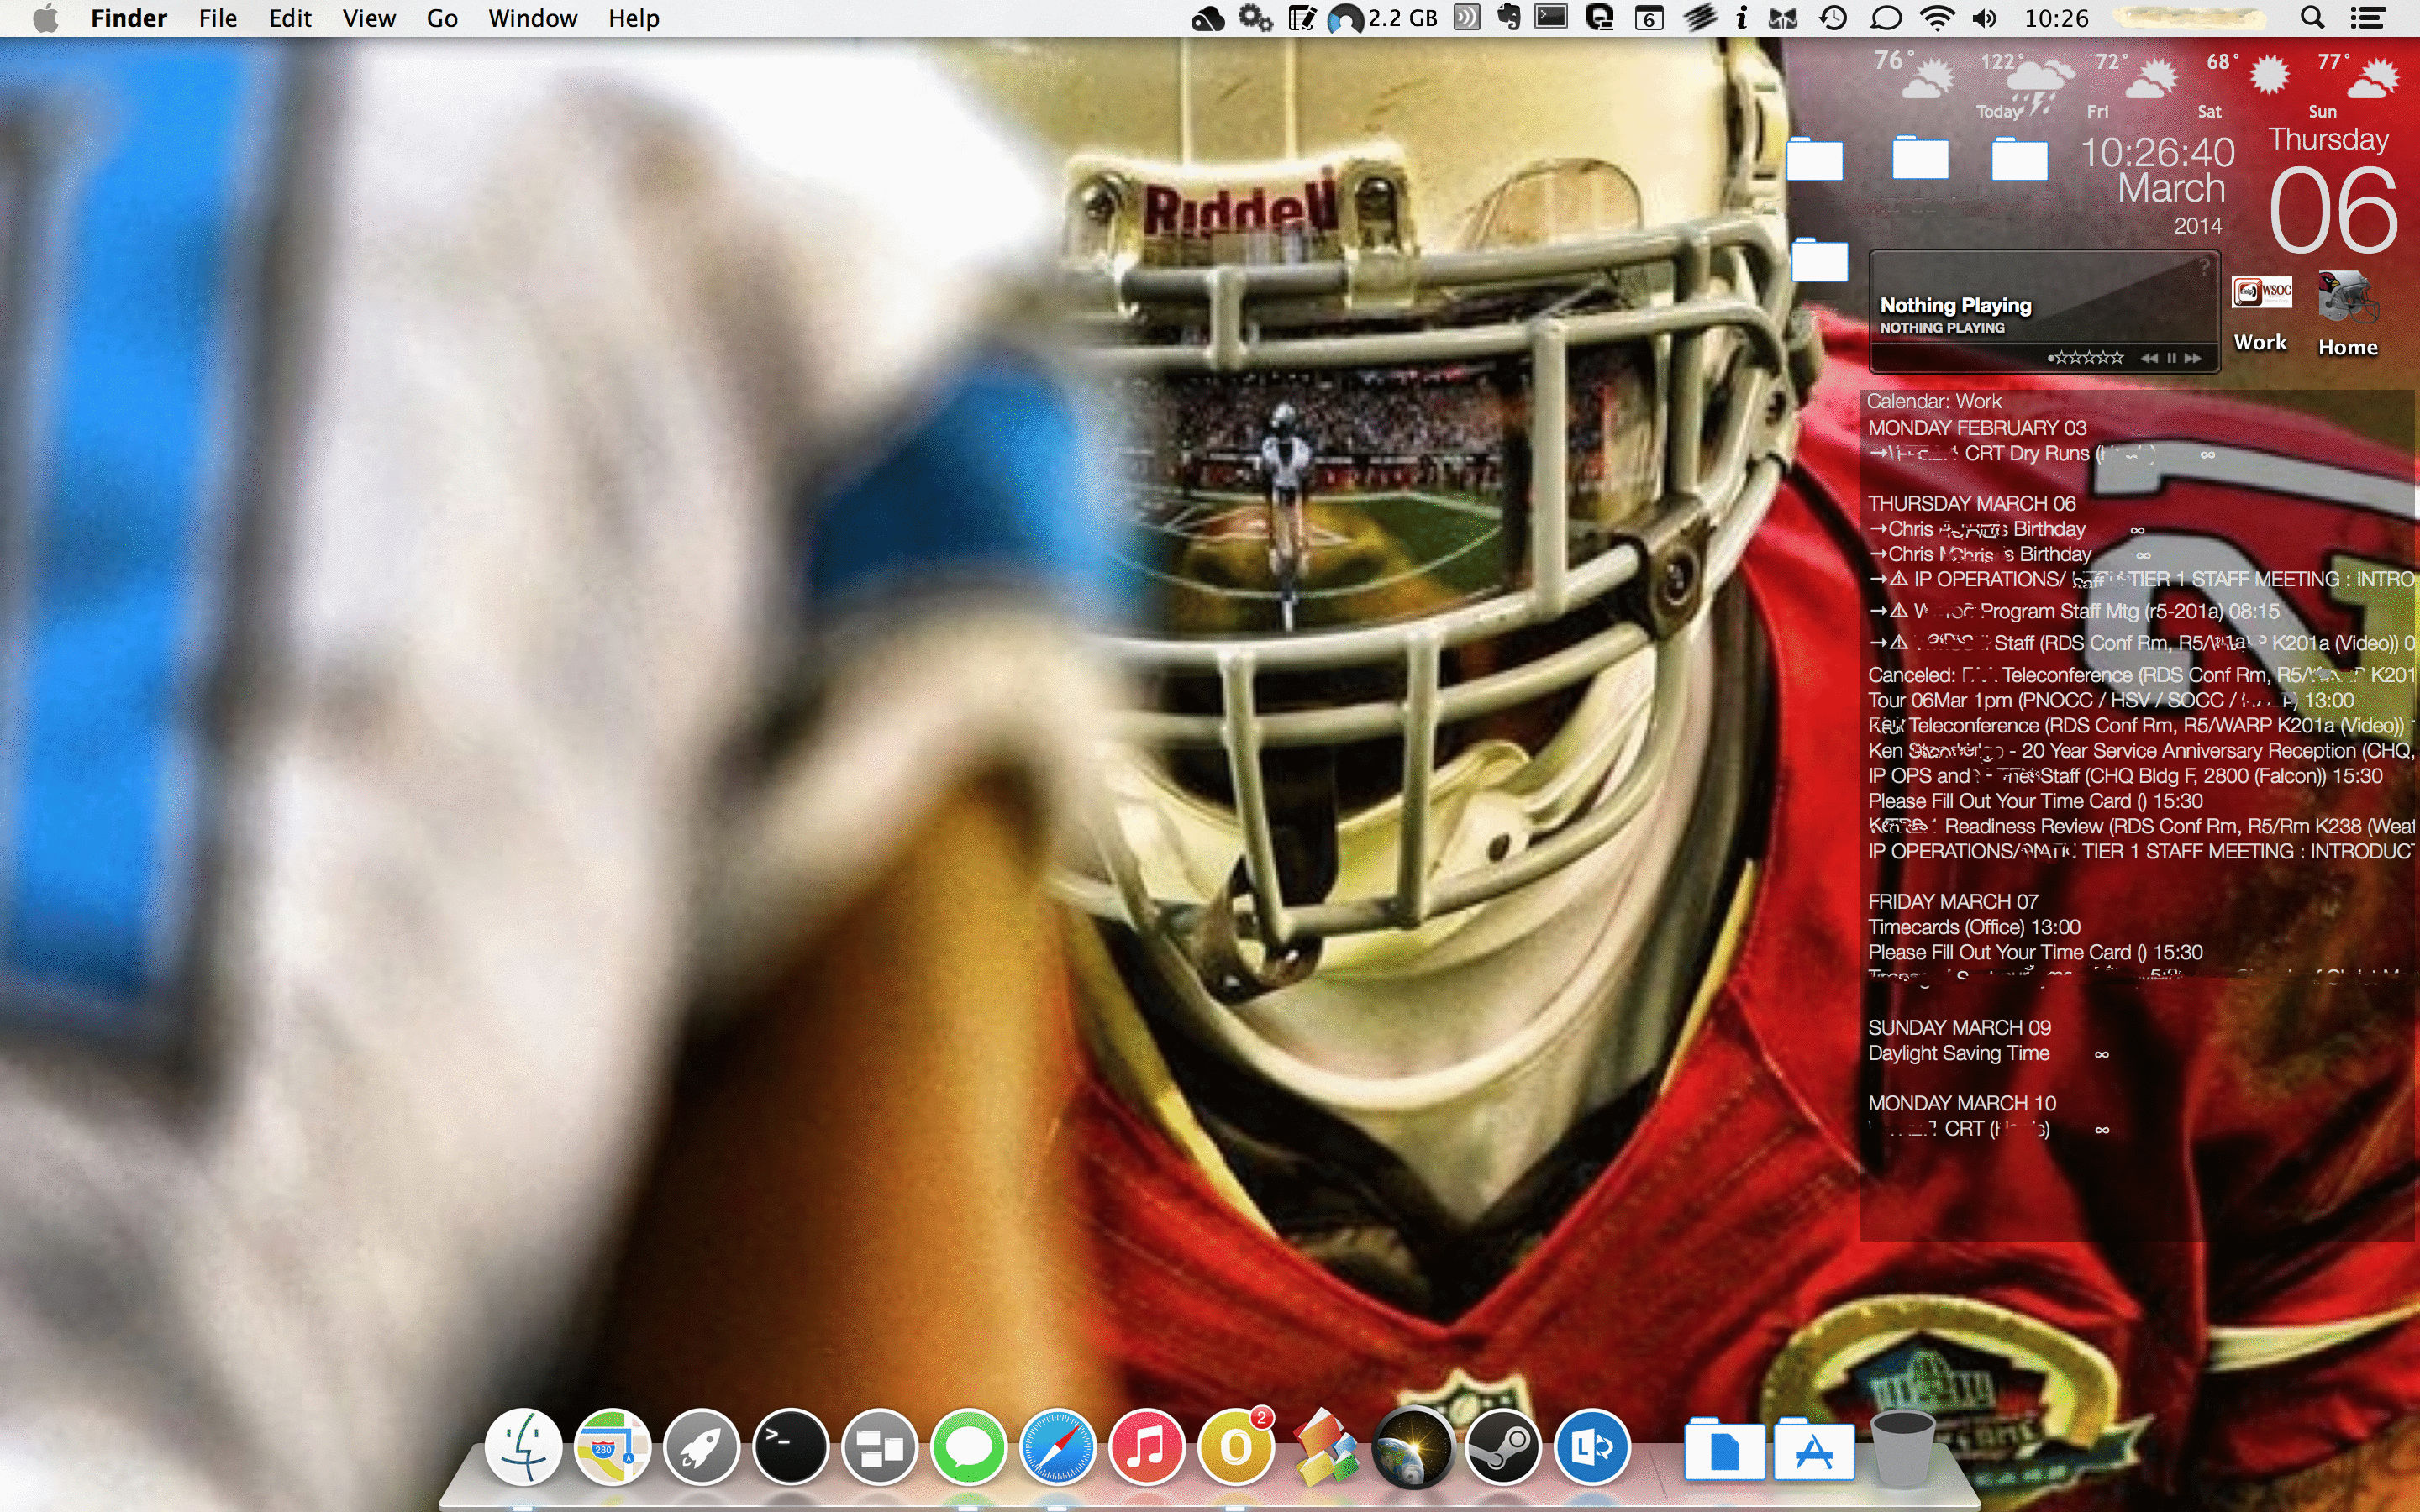Screen dimensions: 2420x1512
Task: Launch Safari from the Dock
Action: (x=1057, y=1447)
